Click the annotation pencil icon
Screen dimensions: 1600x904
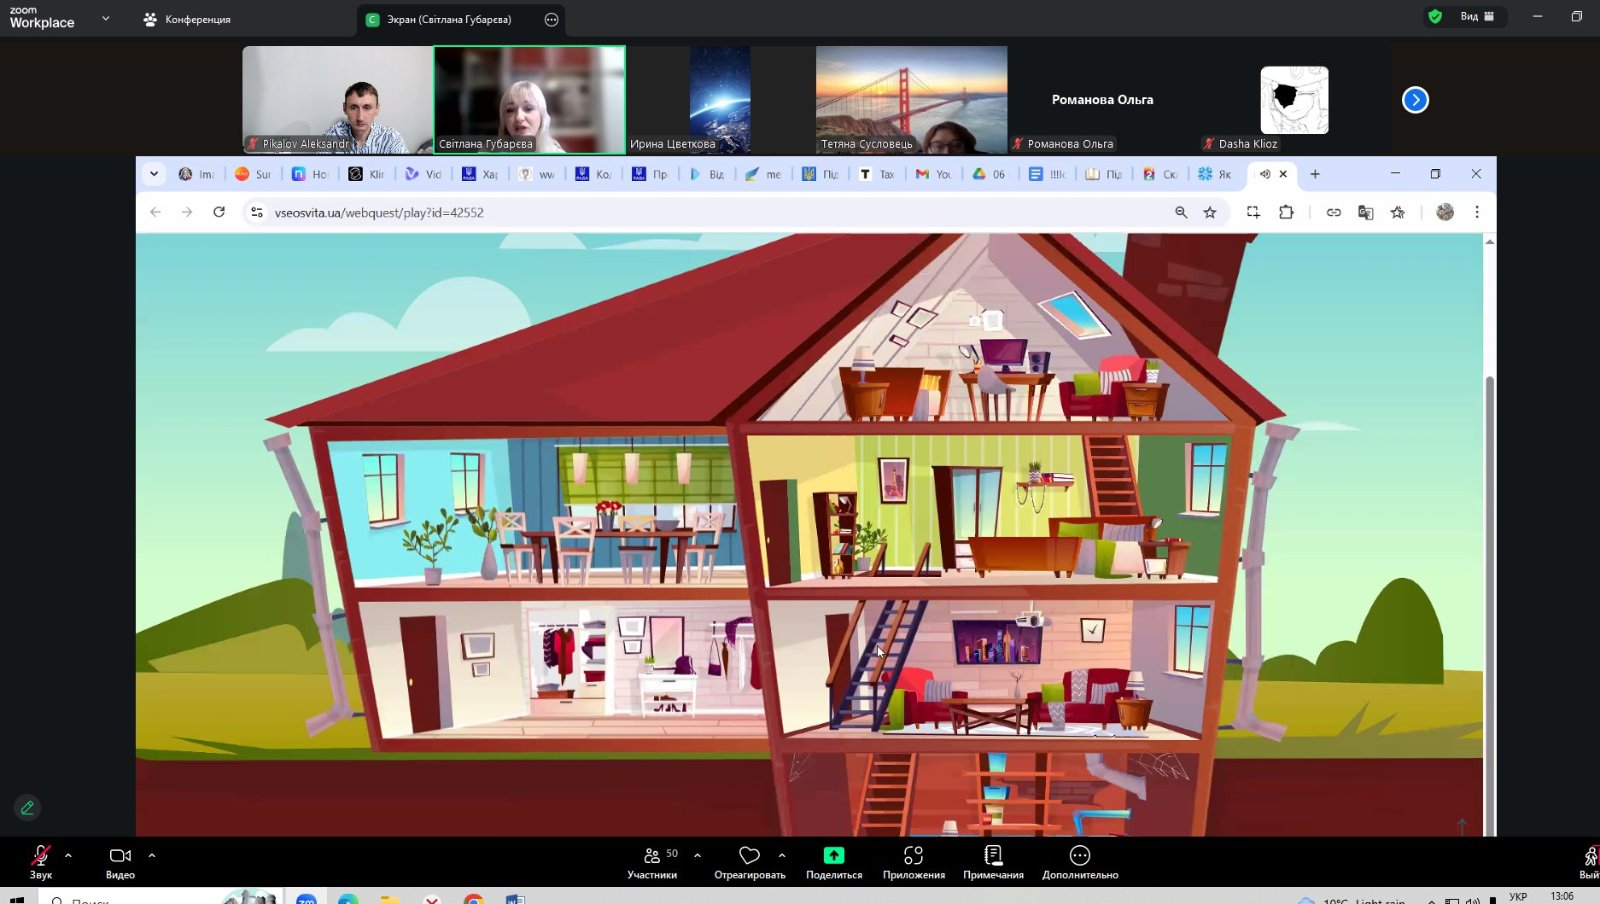click(27, 807)
